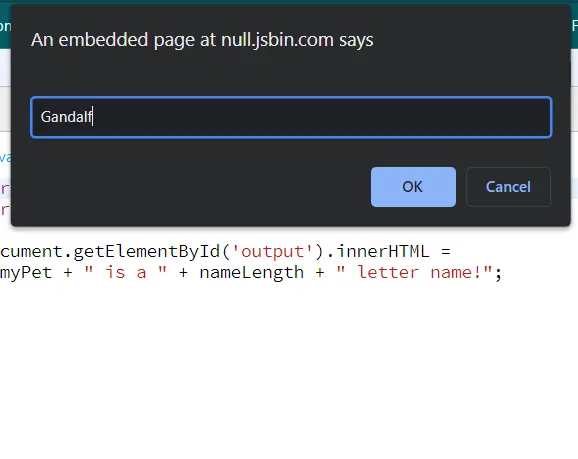Focus the prompt text field containing Gandalf
The width and height of the screenshot is (578, 459).
click(291, 117)
